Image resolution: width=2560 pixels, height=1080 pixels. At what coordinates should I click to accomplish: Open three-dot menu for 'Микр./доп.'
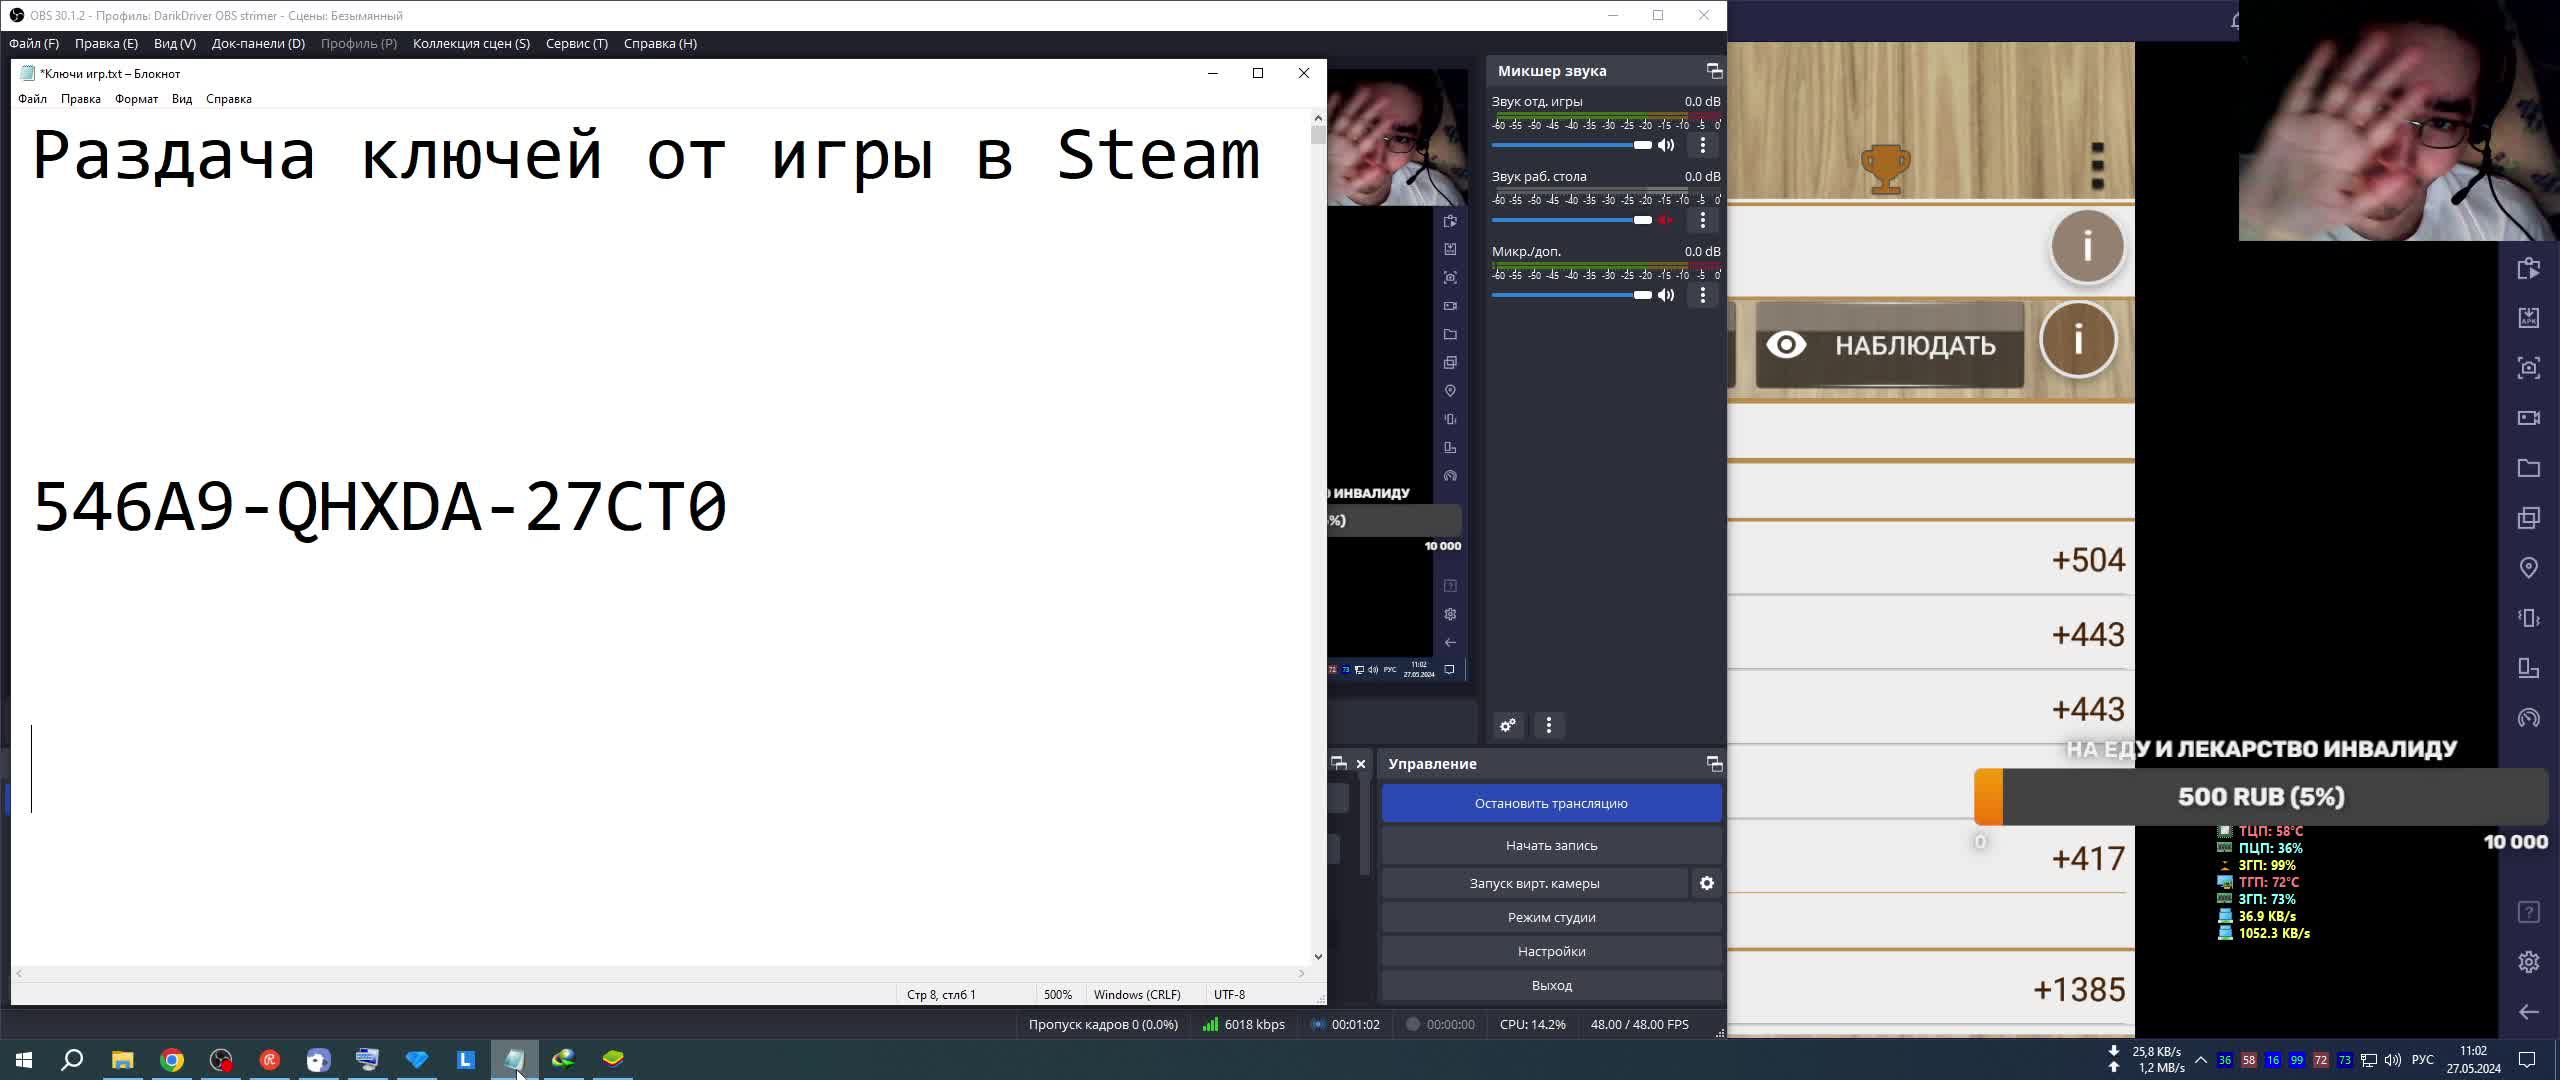[1703, 295]
